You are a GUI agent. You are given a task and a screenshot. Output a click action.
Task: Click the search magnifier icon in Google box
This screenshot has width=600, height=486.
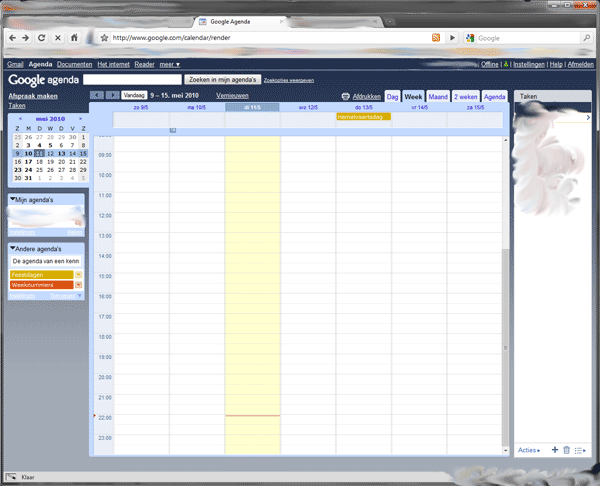[587, 38]
